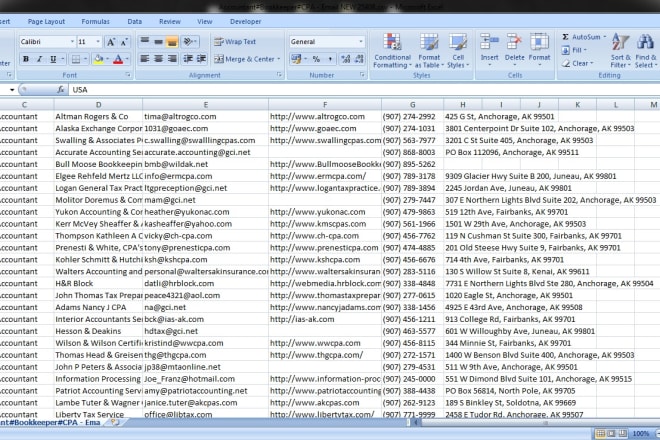Apply Comma Style format
Viewport: 660px width, 440px height.
pyautogui.click(x=330, y=59)
